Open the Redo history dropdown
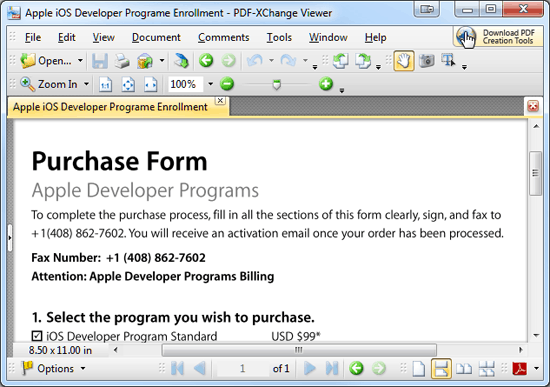 305,61
